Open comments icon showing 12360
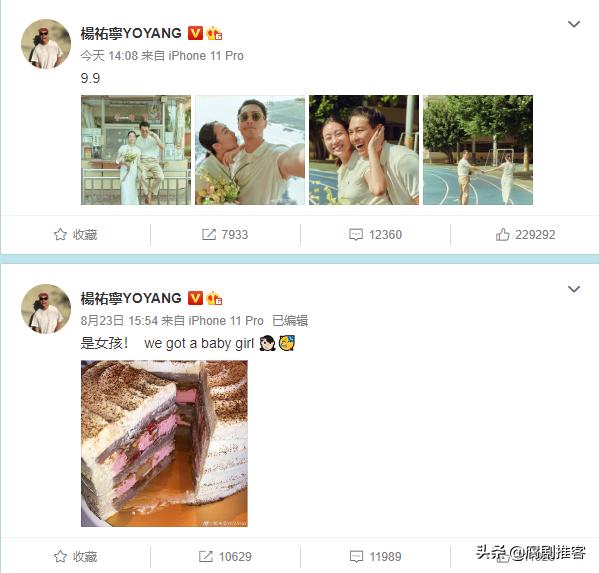 tap(356, 234)
